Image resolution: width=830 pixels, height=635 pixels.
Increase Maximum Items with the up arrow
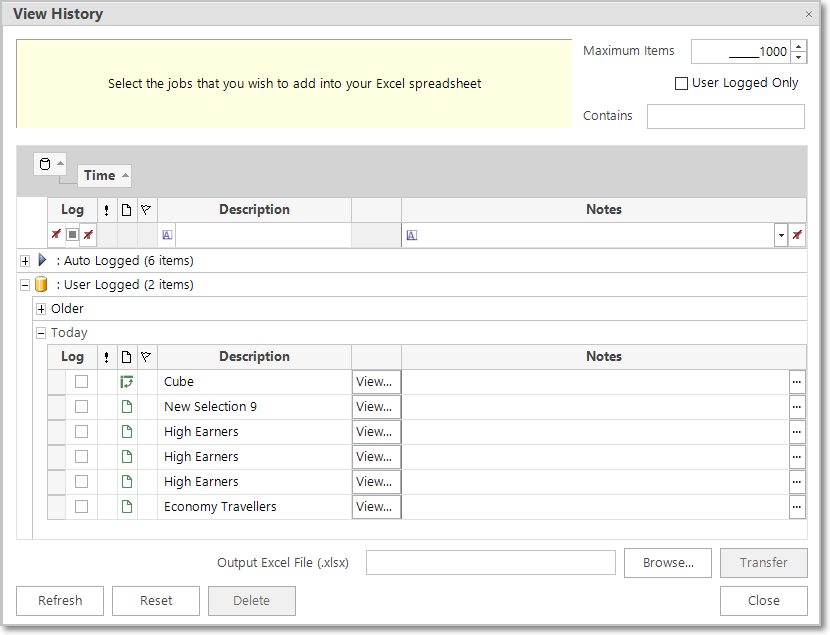click(799, 47)
